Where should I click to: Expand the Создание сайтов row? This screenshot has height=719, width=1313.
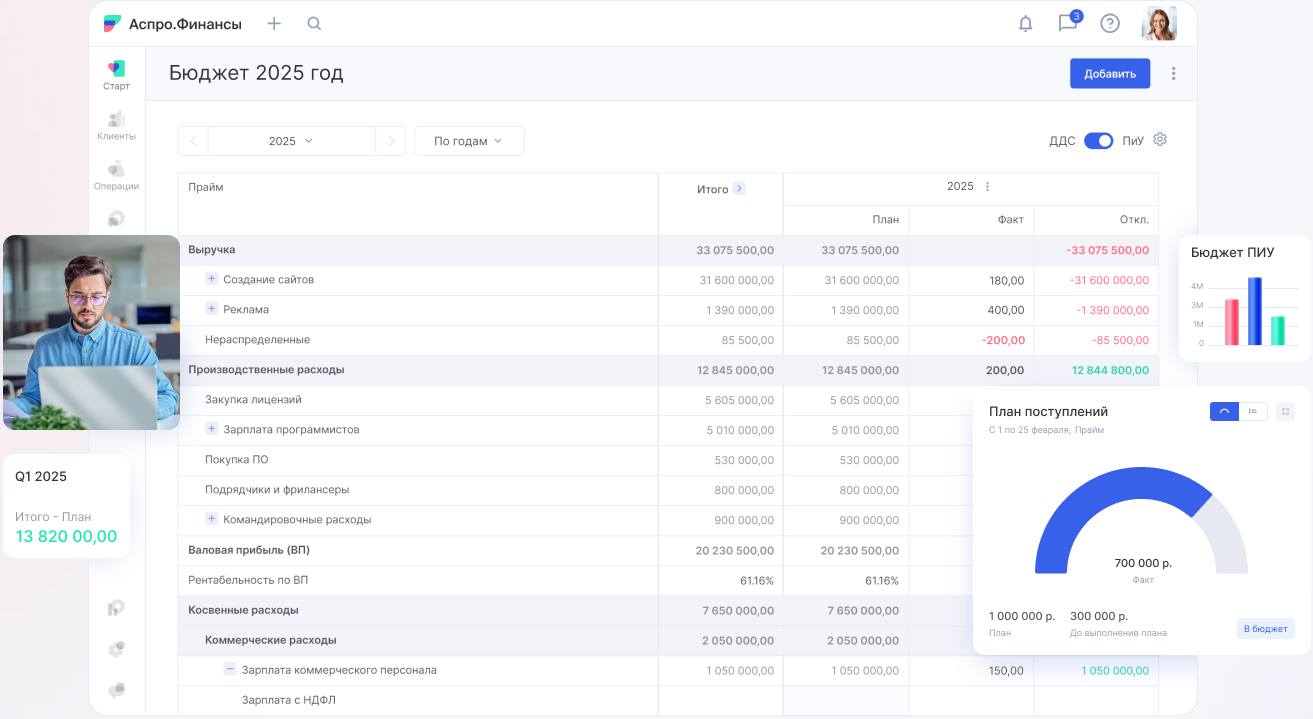pyautogui.click(x=211, y=279)
